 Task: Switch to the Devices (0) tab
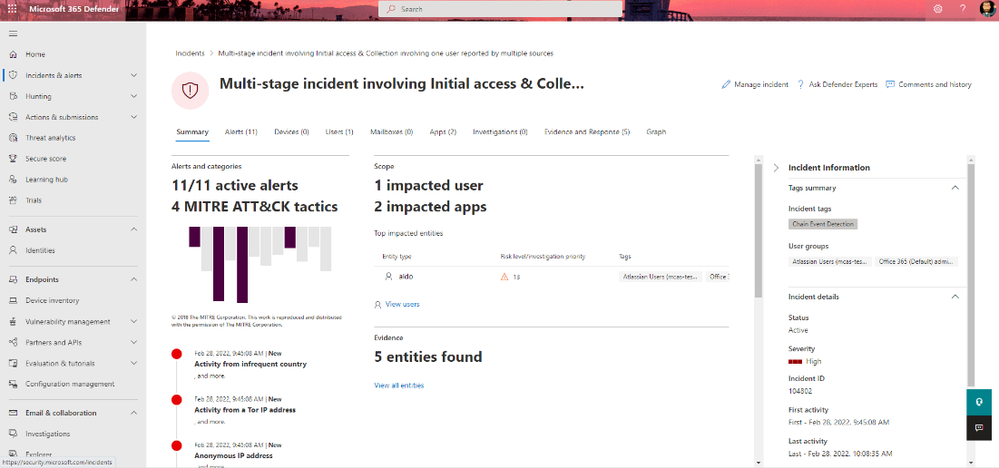(291, 132)
